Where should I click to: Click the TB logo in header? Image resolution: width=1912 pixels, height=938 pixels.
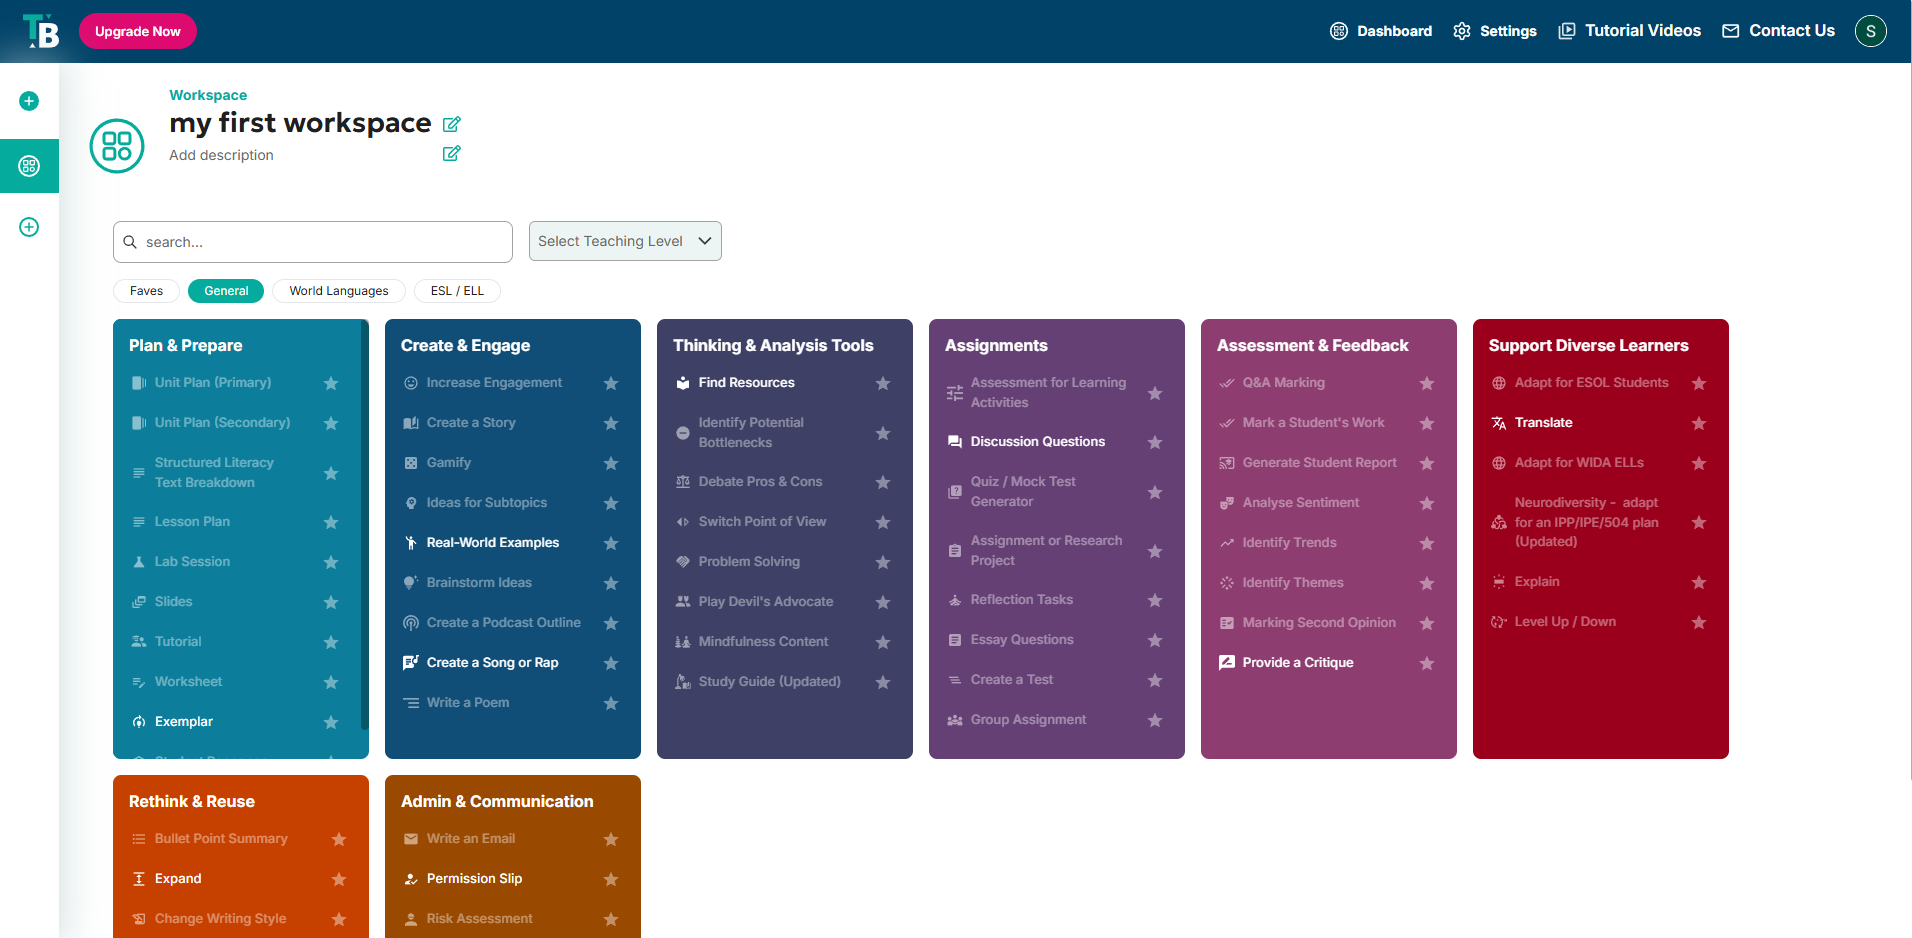pos(41,31)
